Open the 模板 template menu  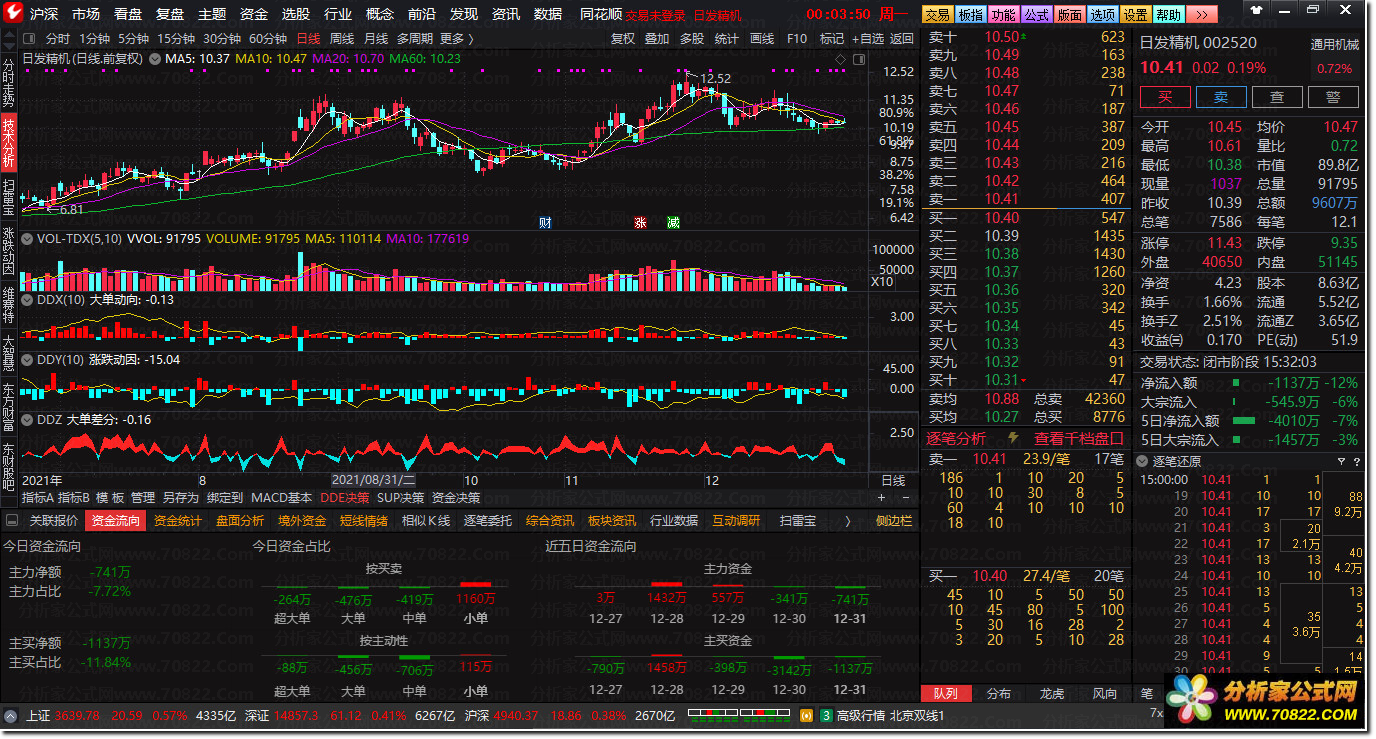click(x=110, y=497)
